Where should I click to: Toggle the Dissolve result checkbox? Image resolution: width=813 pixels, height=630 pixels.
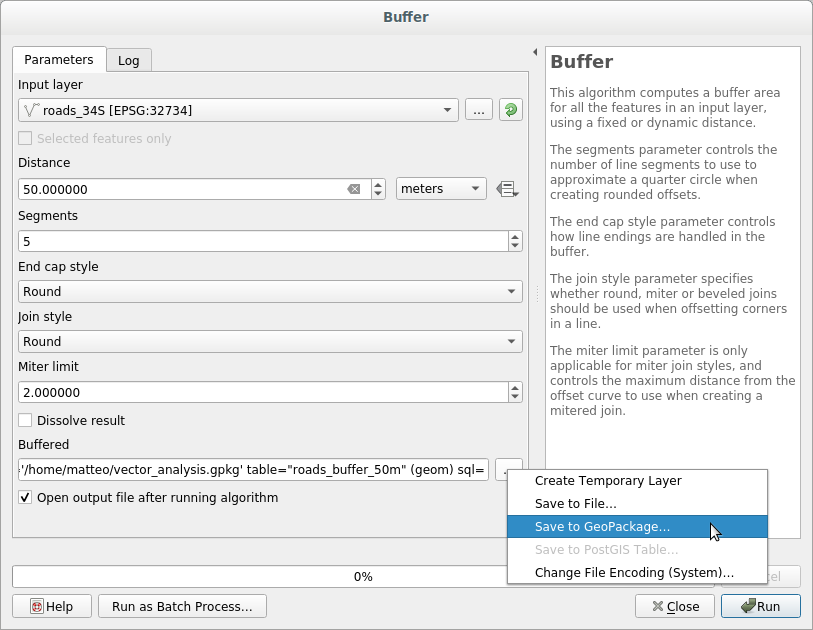(x=26, y=420)
